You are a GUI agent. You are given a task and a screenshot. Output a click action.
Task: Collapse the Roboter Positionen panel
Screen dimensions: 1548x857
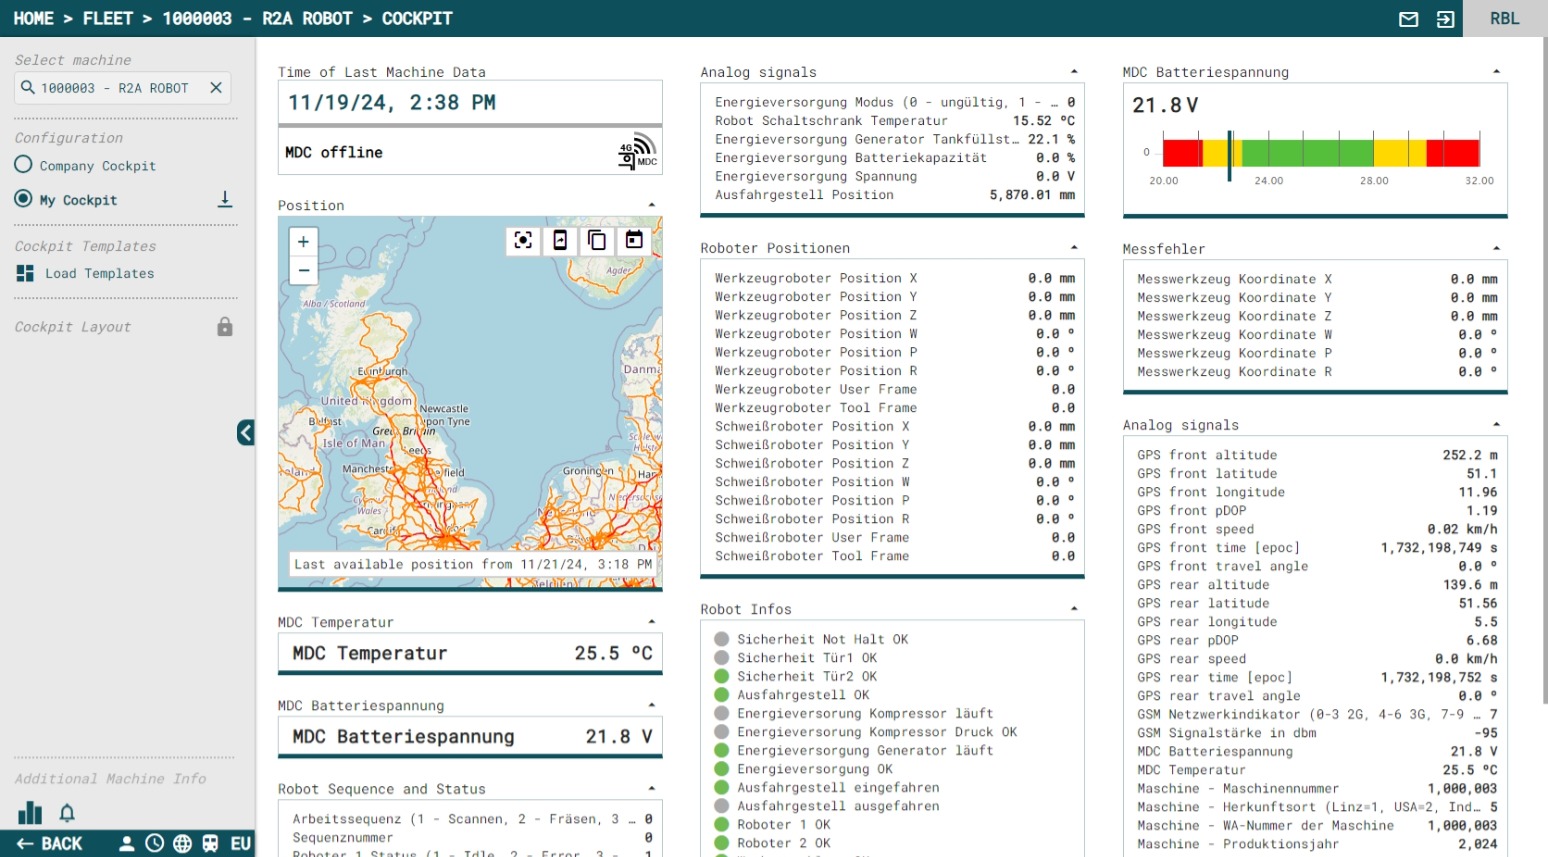[x=1074, y=248]
